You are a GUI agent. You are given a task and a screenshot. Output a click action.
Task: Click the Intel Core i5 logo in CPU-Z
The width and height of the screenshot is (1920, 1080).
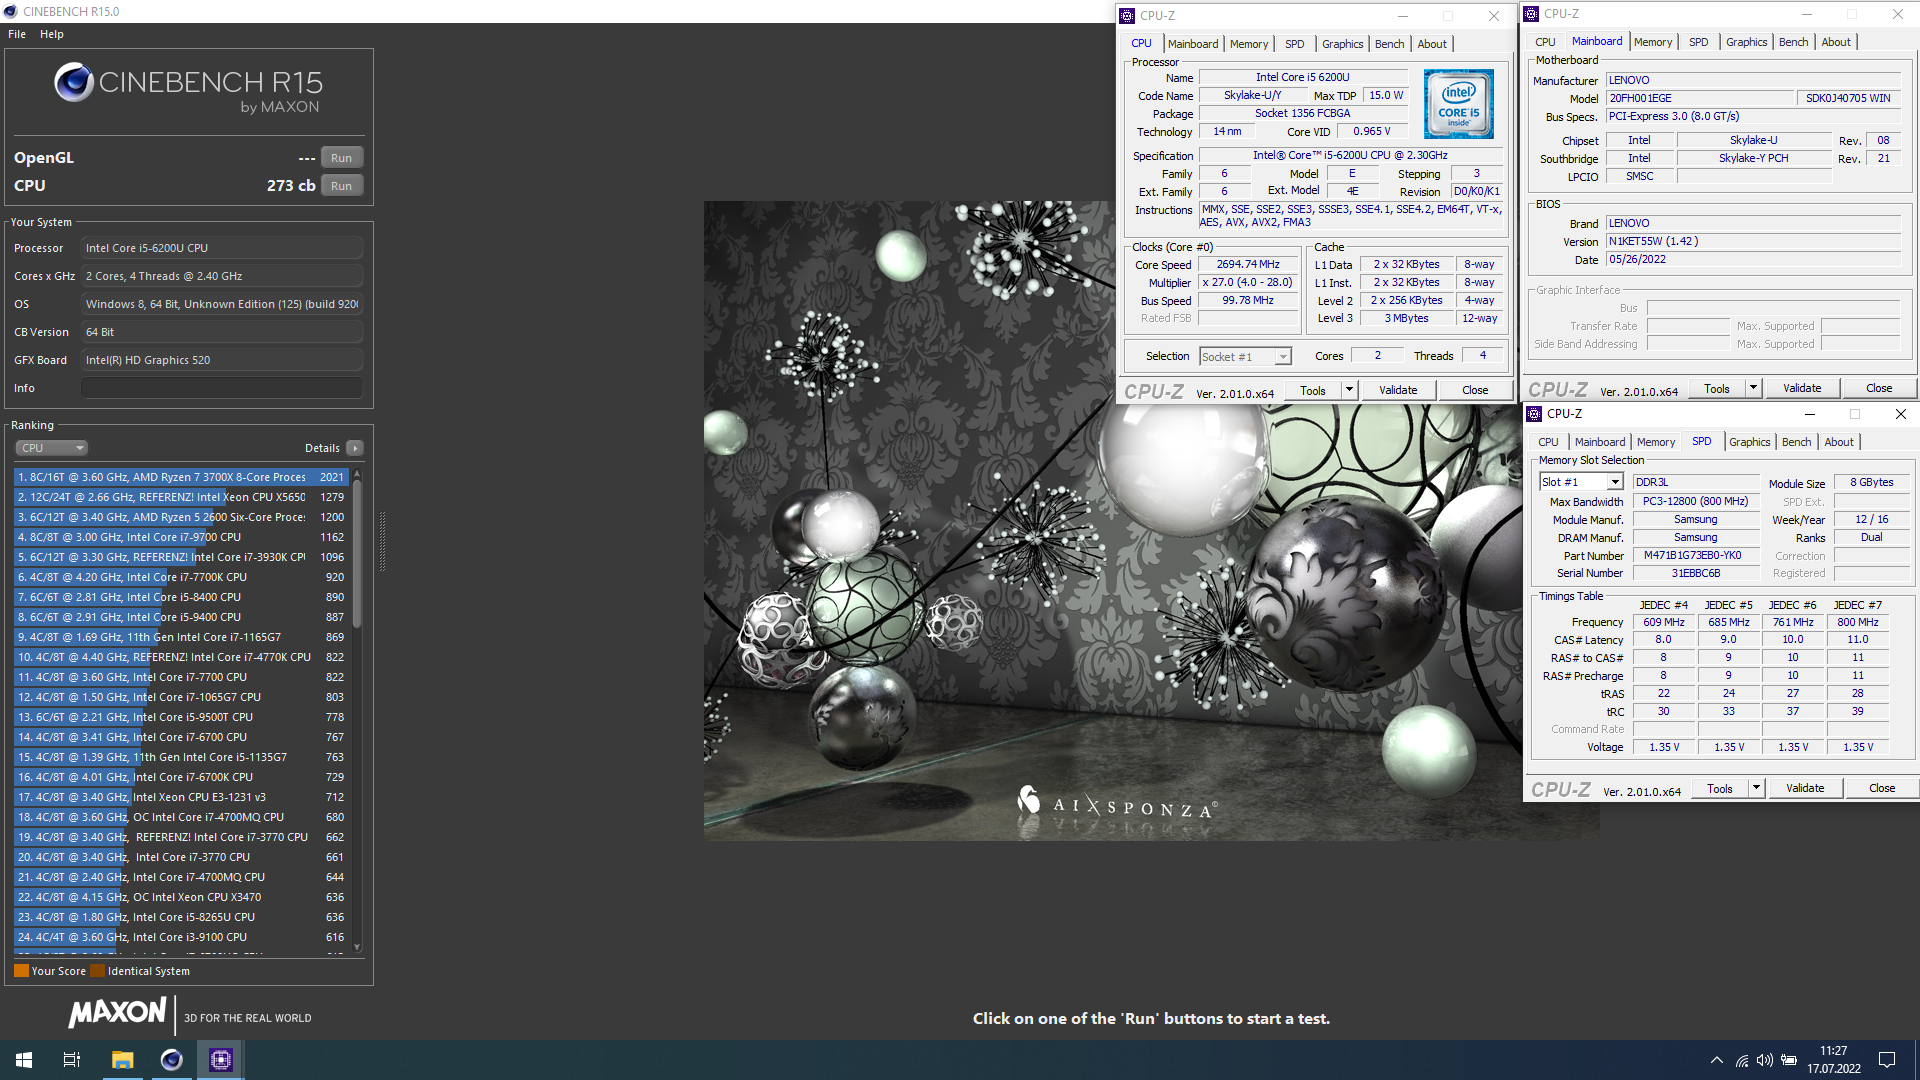(1459, 104)
